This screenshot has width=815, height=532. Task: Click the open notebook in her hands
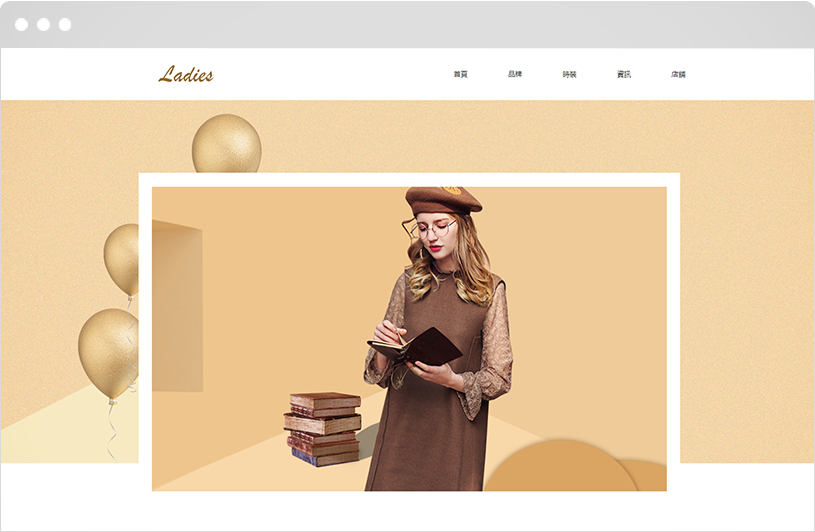pos(415,347)
